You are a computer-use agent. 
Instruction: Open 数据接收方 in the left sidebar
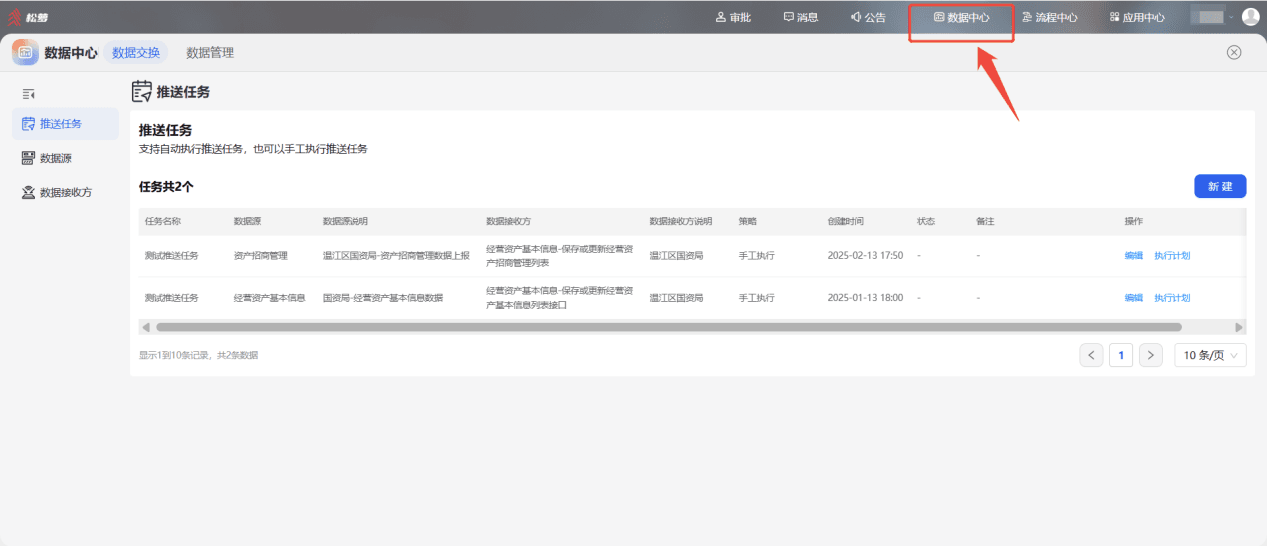pyautogui.click(x=65, y=192)
